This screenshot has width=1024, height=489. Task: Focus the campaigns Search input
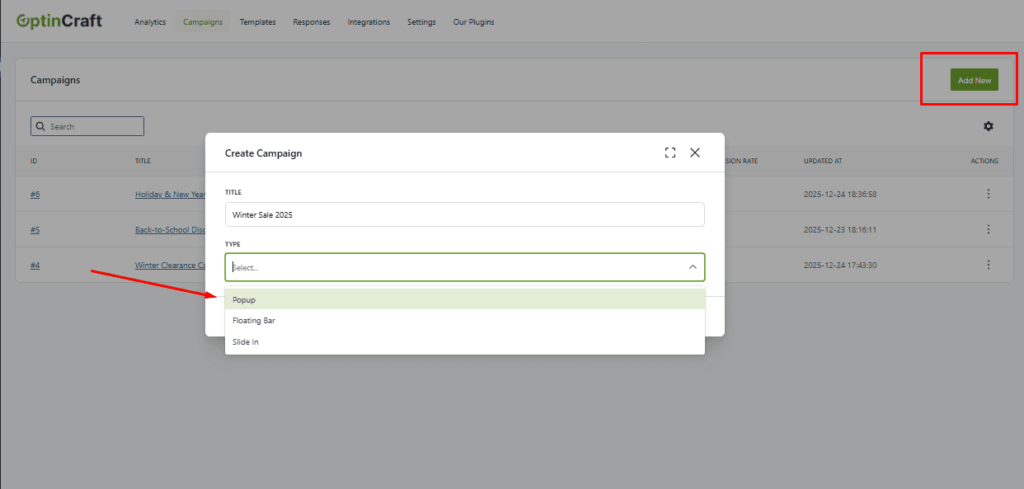point(94,127)
